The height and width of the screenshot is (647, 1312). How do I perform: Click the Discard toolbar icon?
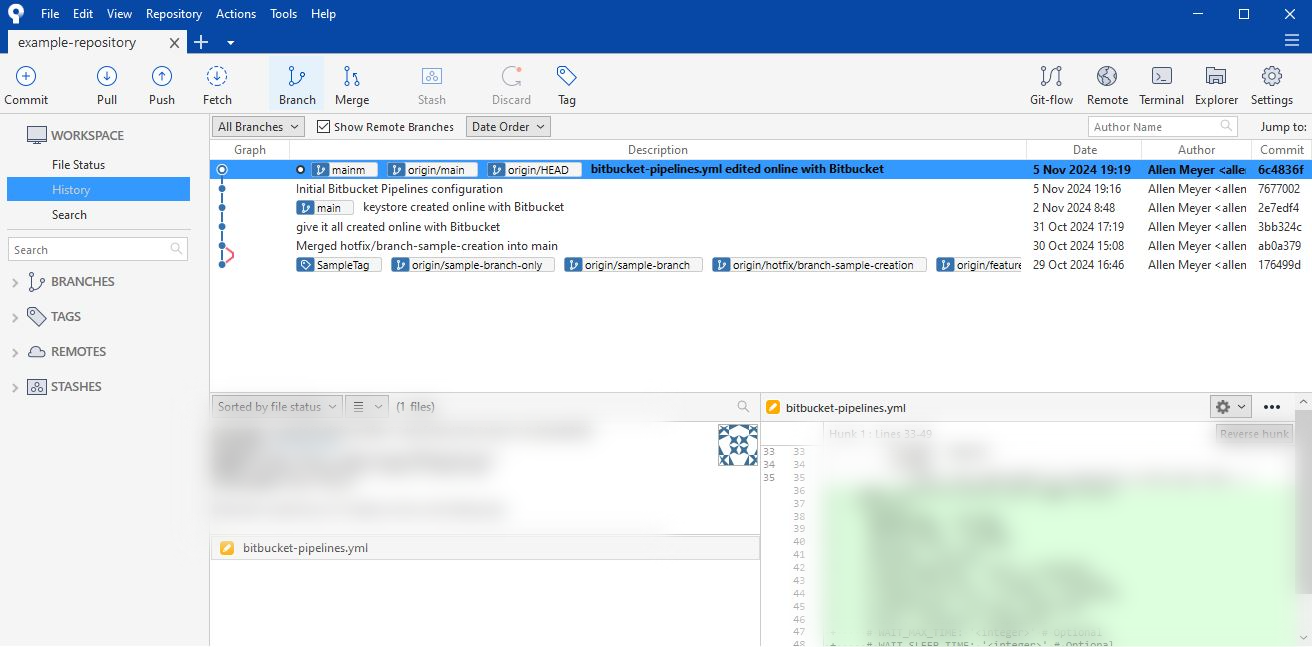[x=511, y=85]
